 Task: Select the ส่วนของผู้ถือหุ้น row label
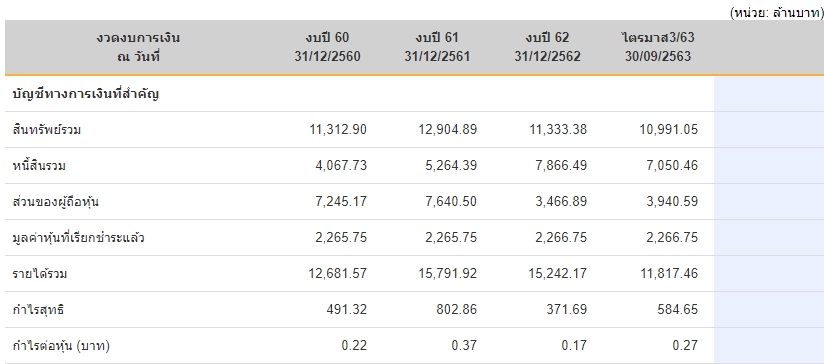[55, 202]
